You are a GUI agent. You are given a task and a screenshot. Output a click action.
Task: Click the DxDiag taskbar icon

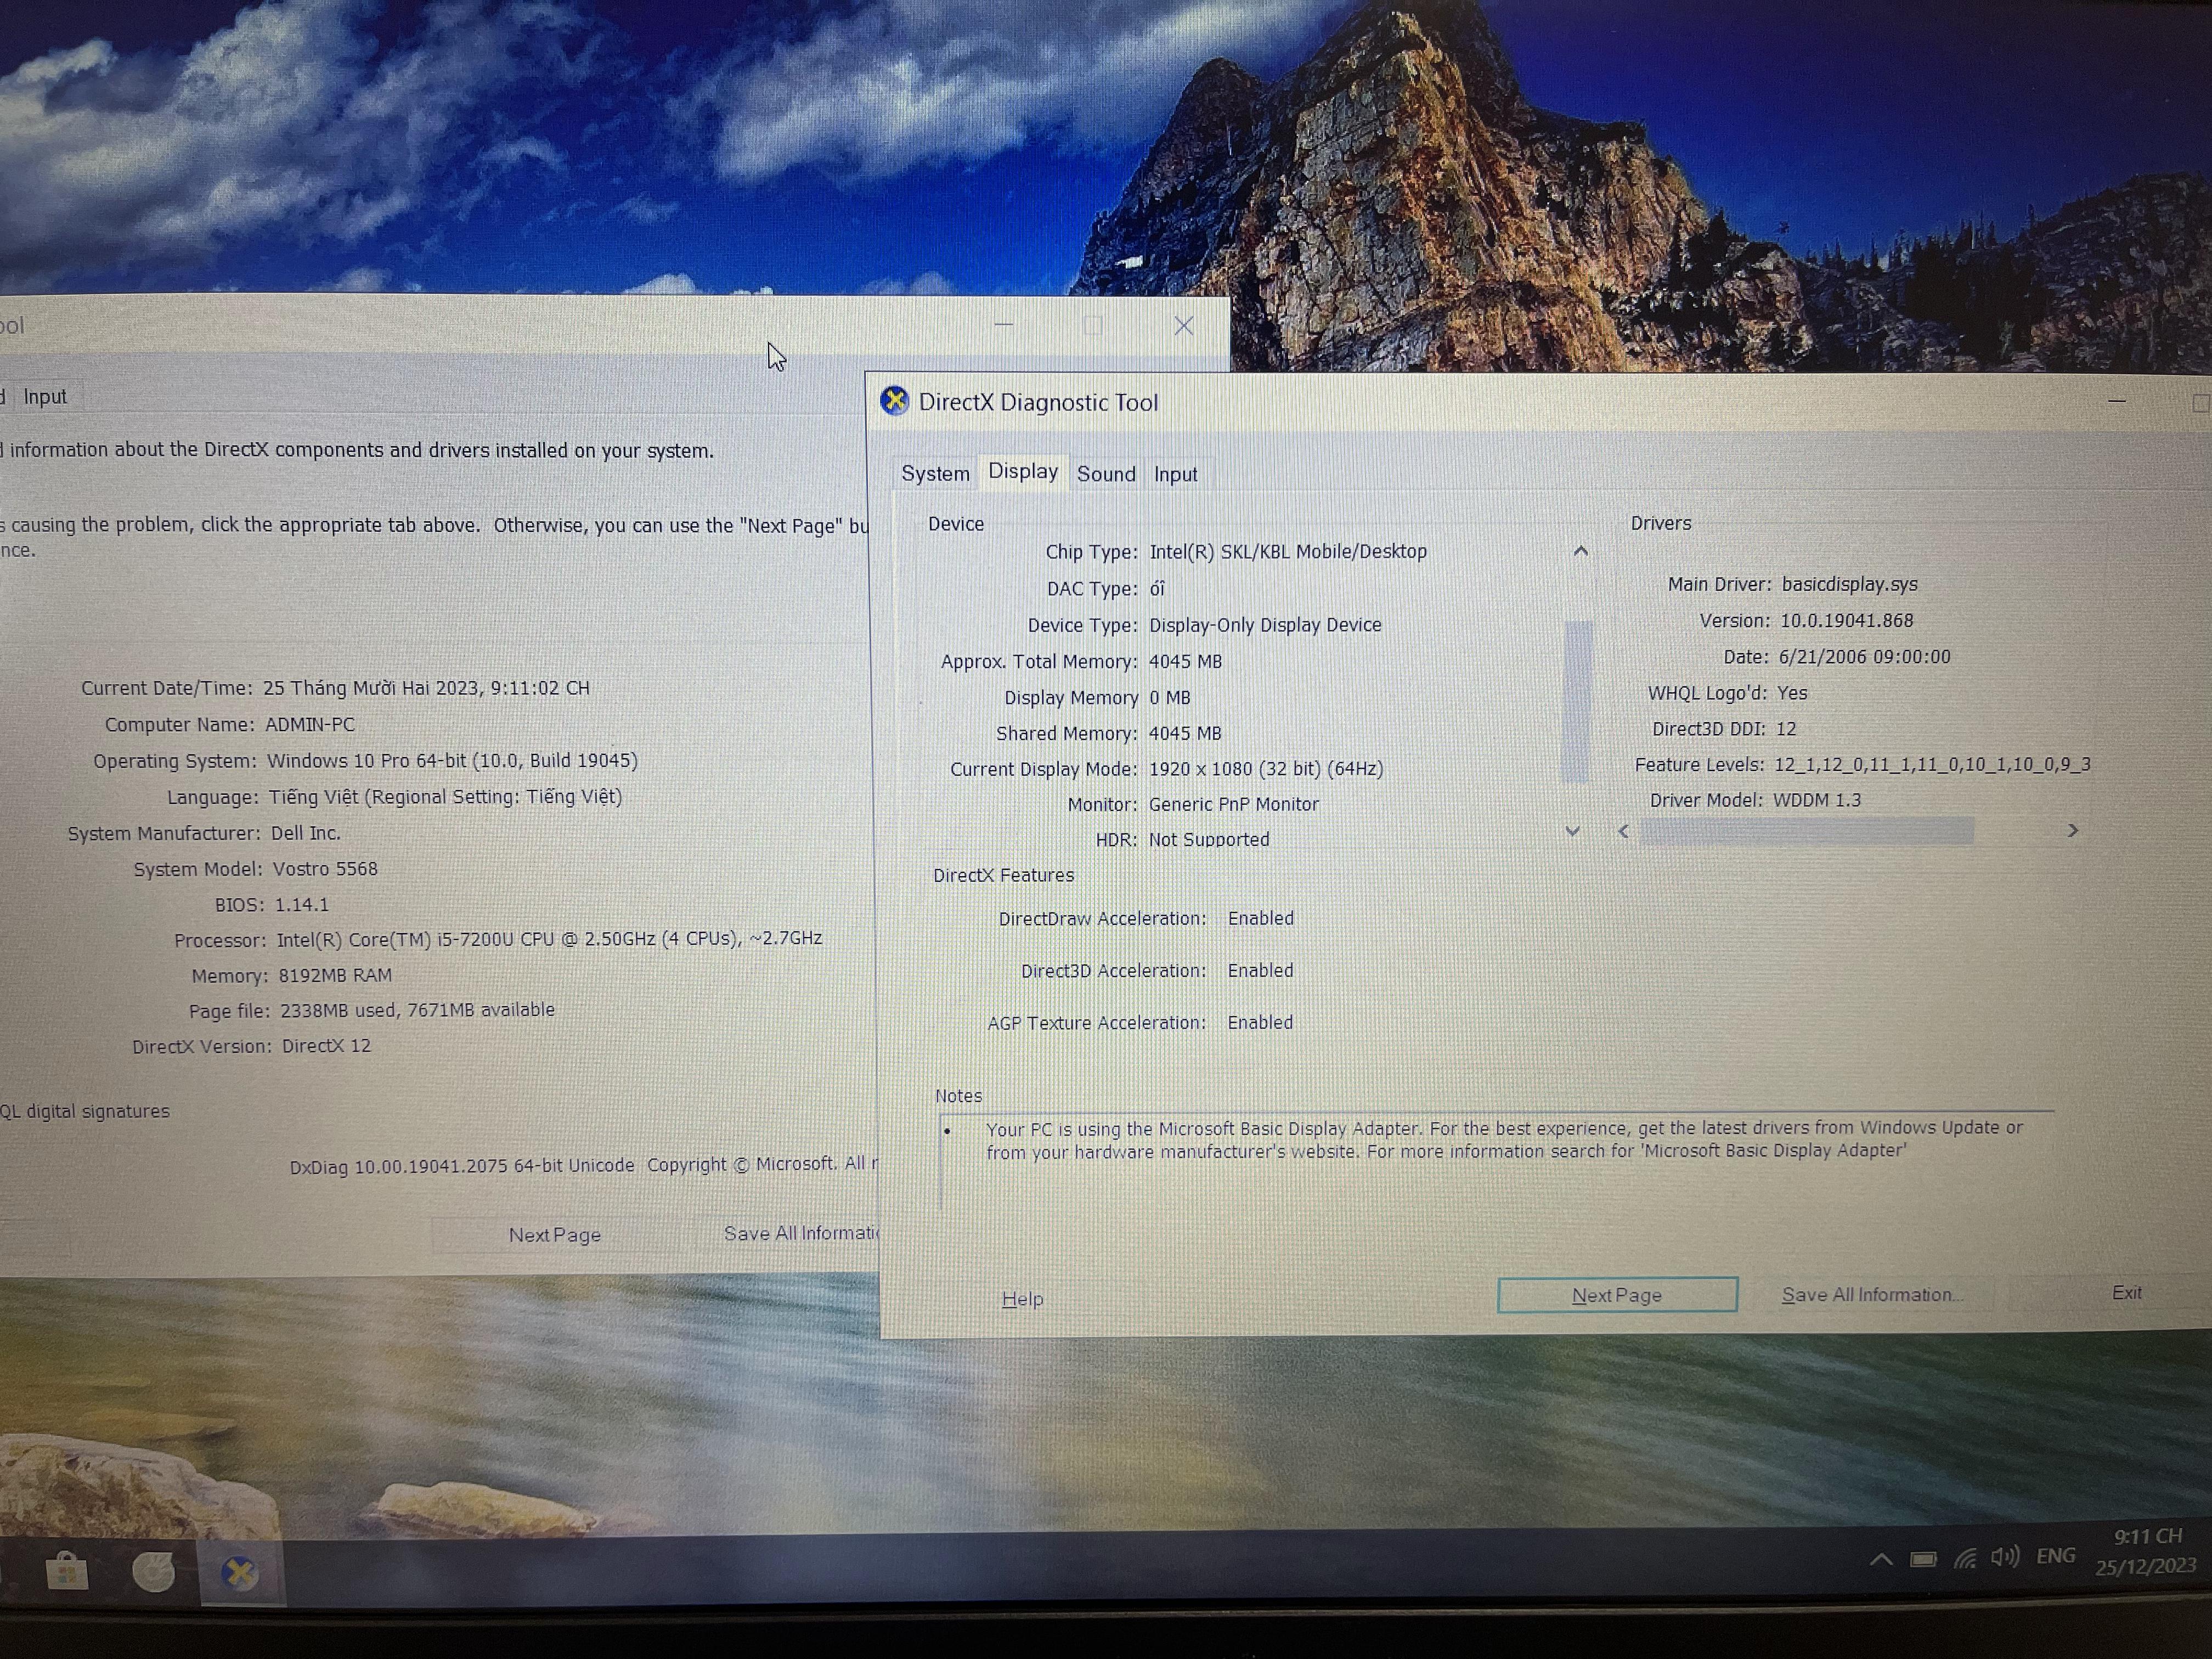(x=240, y=1572)
